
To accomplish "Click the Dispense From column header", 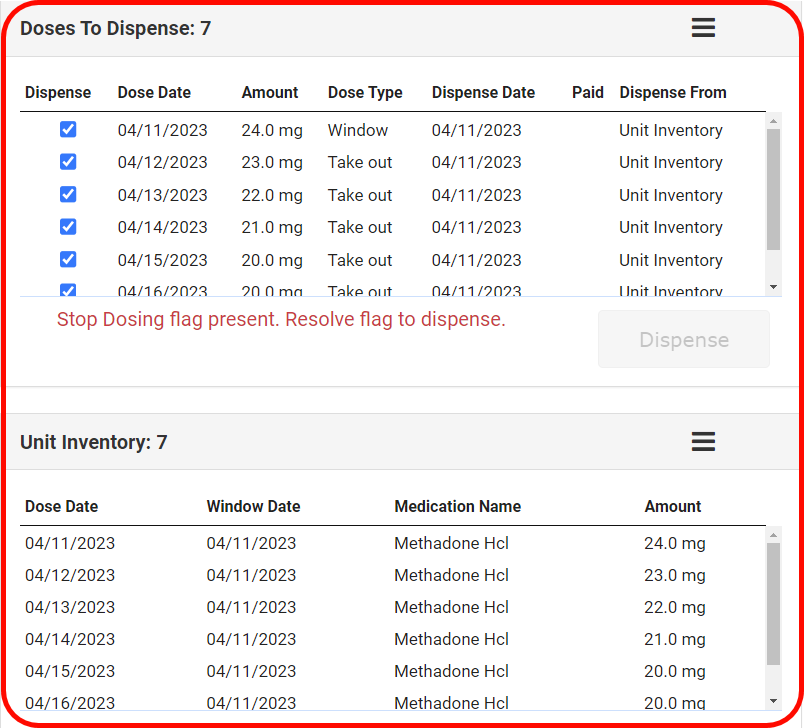I will coord(673,93).
